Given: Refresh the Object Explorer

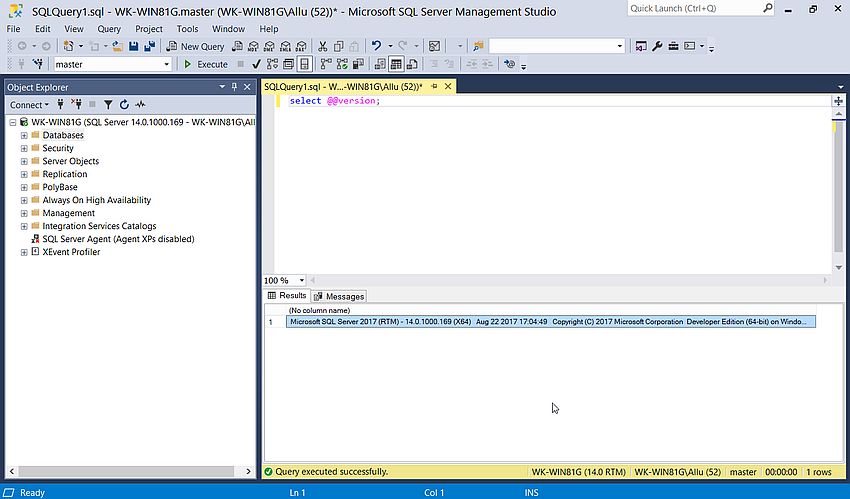Looking at the screenshot, I should pyautogui.click(x=124, y=105).
